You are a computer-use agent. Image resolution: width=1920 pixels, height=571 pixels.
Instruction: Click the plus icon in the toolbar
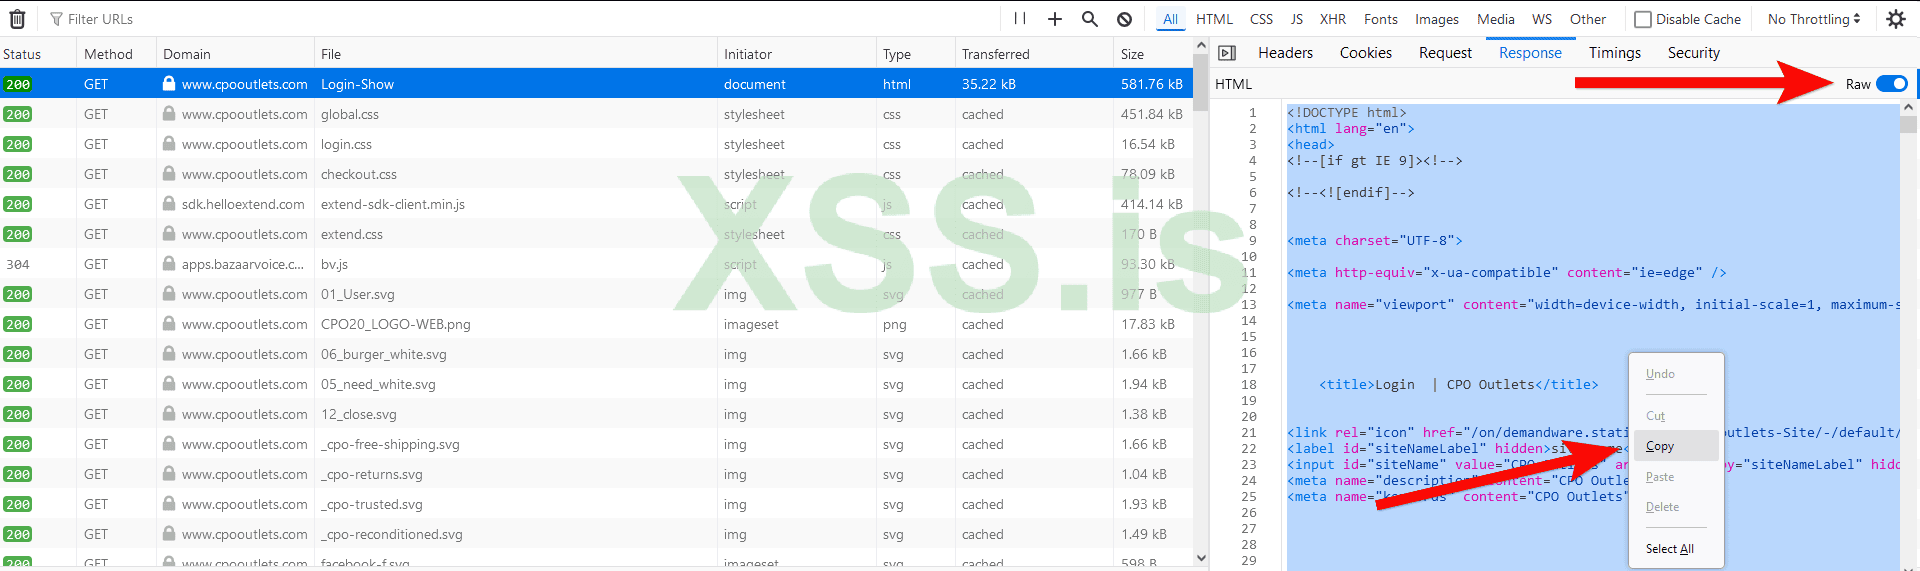[x=1054, y=19]
